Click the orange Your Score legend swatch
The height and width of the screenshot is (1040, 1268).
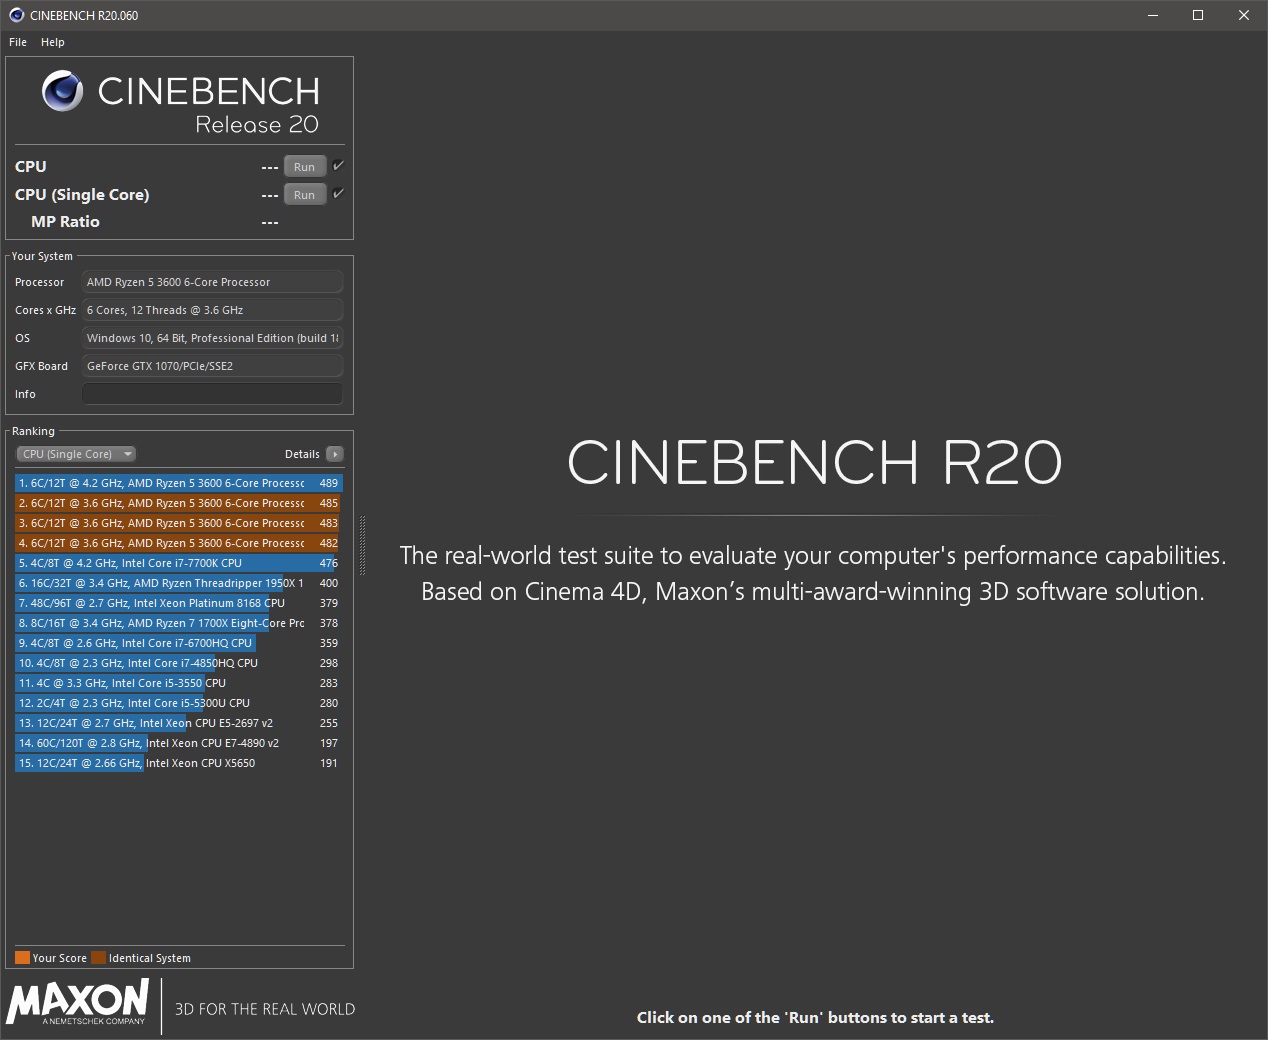[x=22, y=958]
